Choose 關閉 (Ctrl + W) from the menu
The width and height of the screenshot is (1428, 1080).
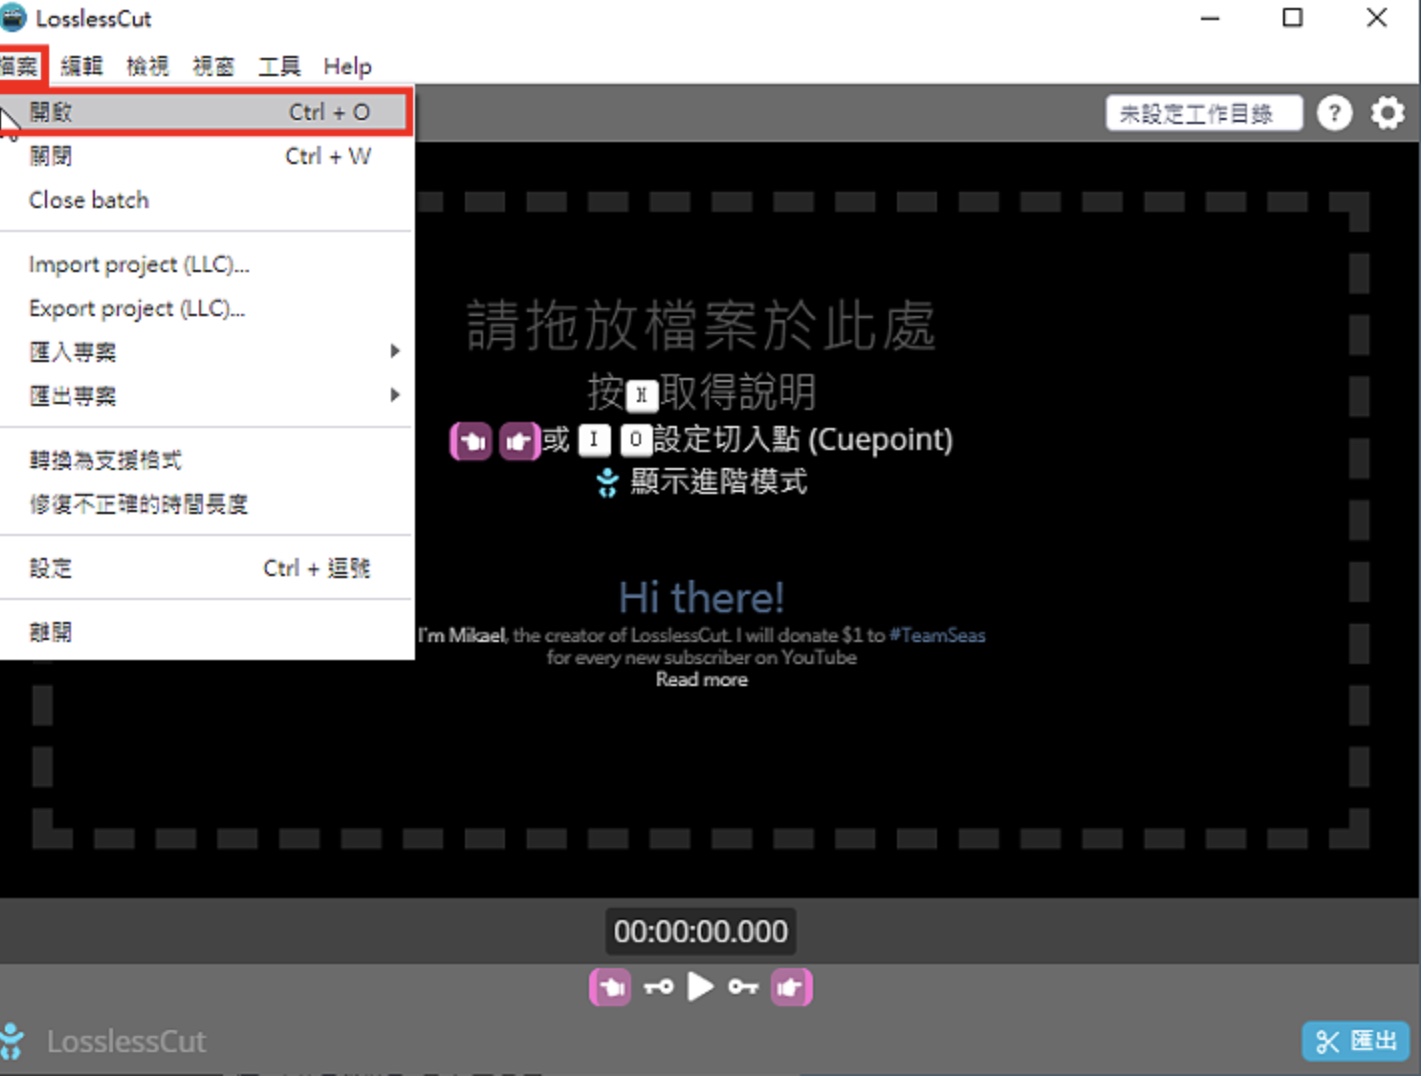[x=207, y=156]
